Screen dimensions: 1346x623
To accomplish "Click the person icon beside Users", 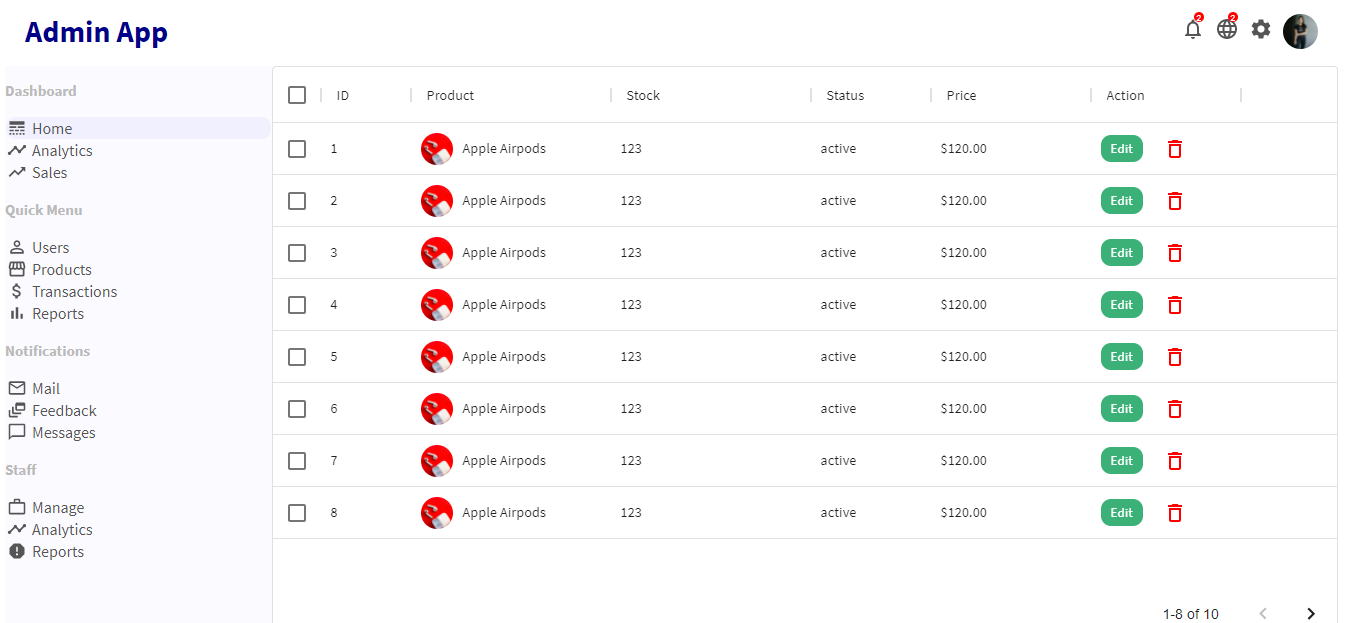I will click(16, 248).
